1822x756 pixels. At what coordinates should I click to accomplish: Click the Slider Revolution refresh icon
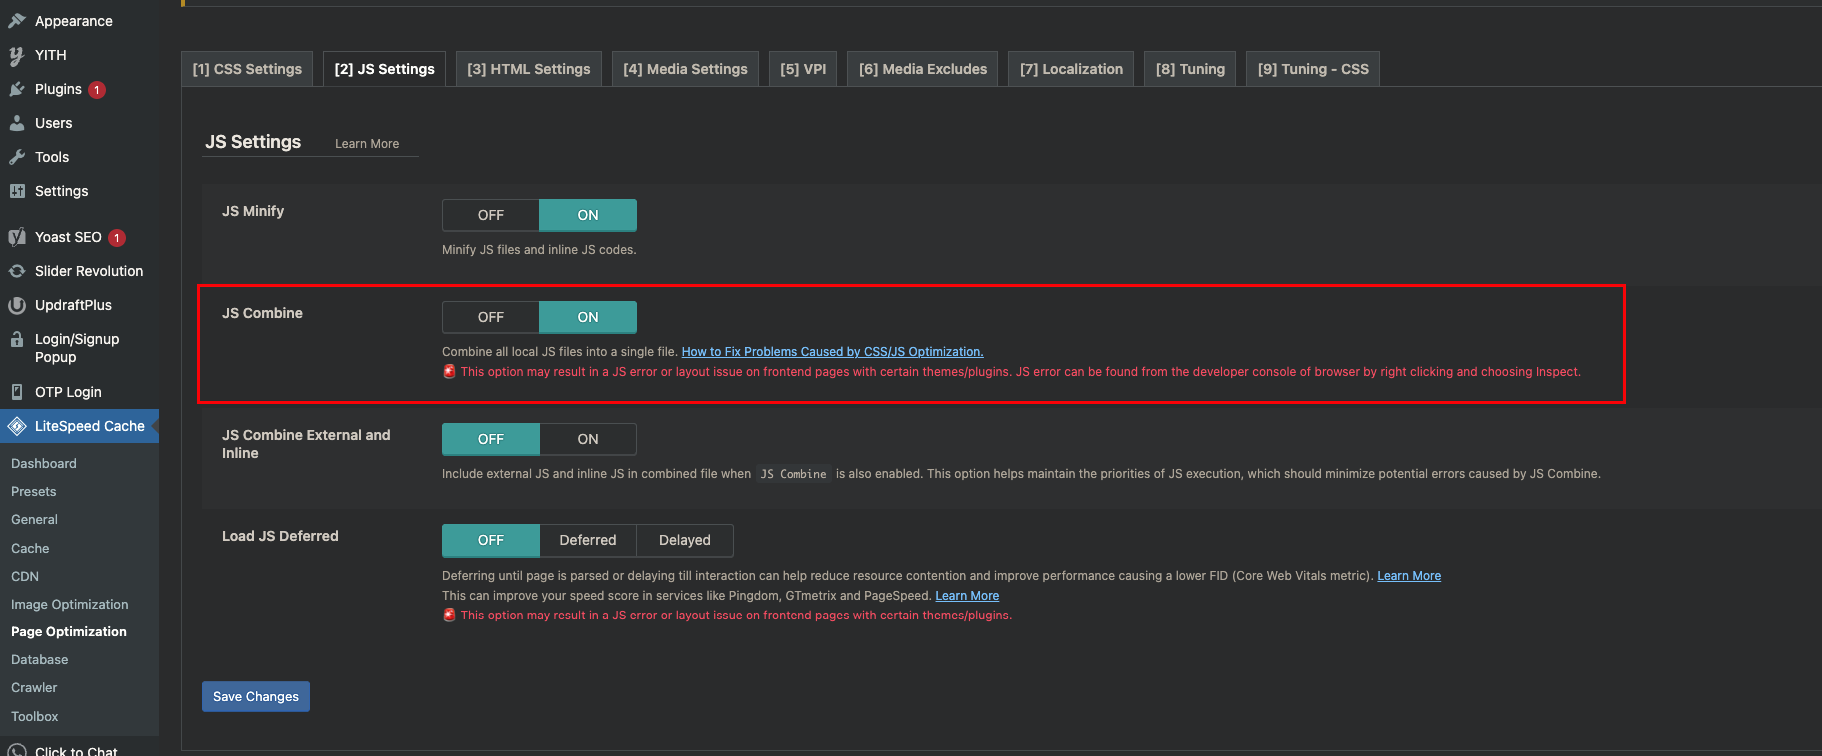(x=17, y=271)
